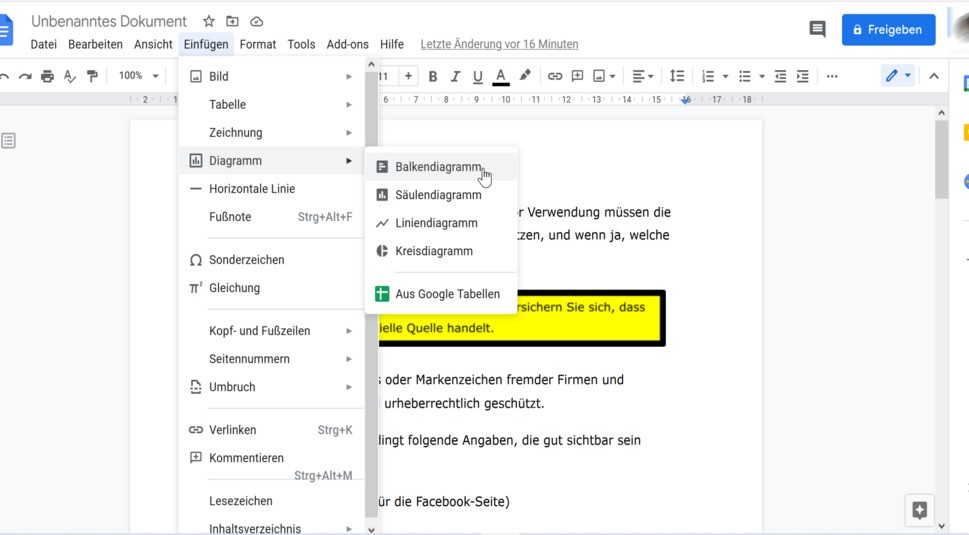Toggle italic formatting
This screenshot has width=969, height=535.
click(455, 76)
